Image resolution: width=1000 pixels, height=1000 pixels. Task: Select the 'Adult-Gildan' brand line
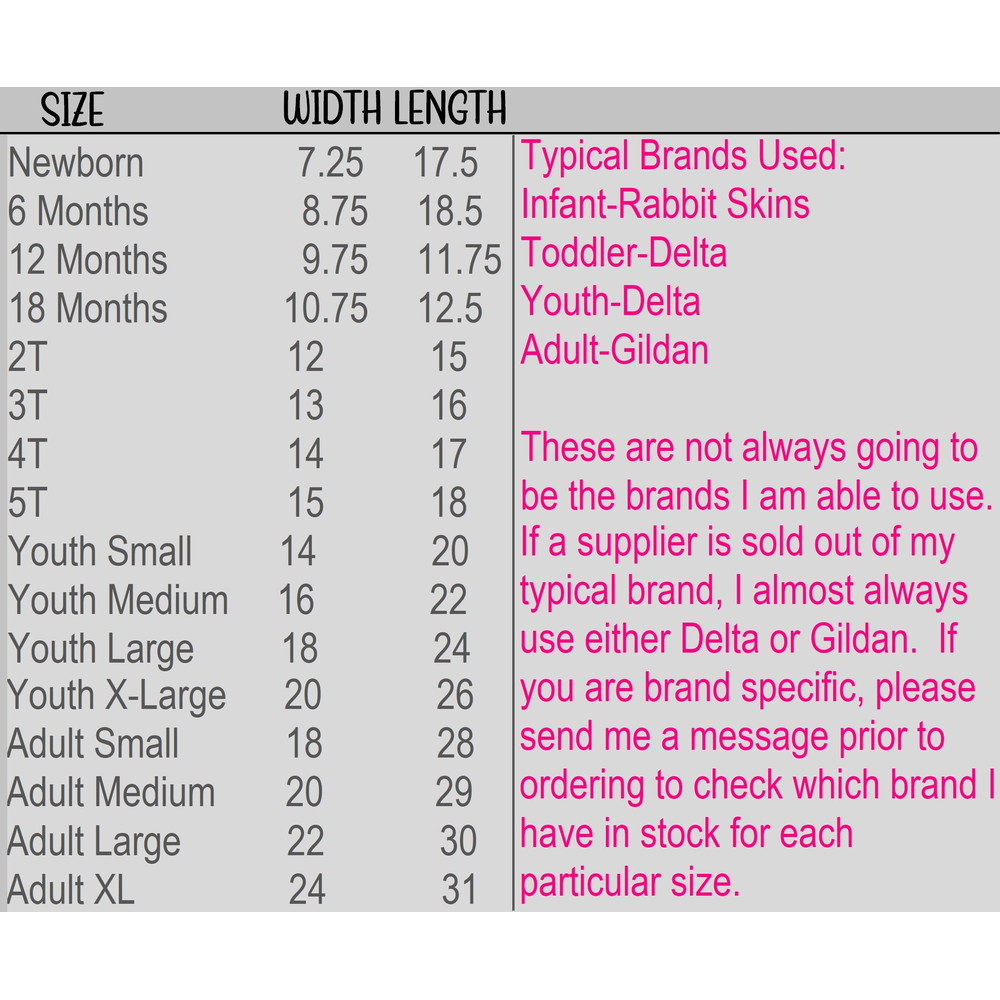point(615,350)
